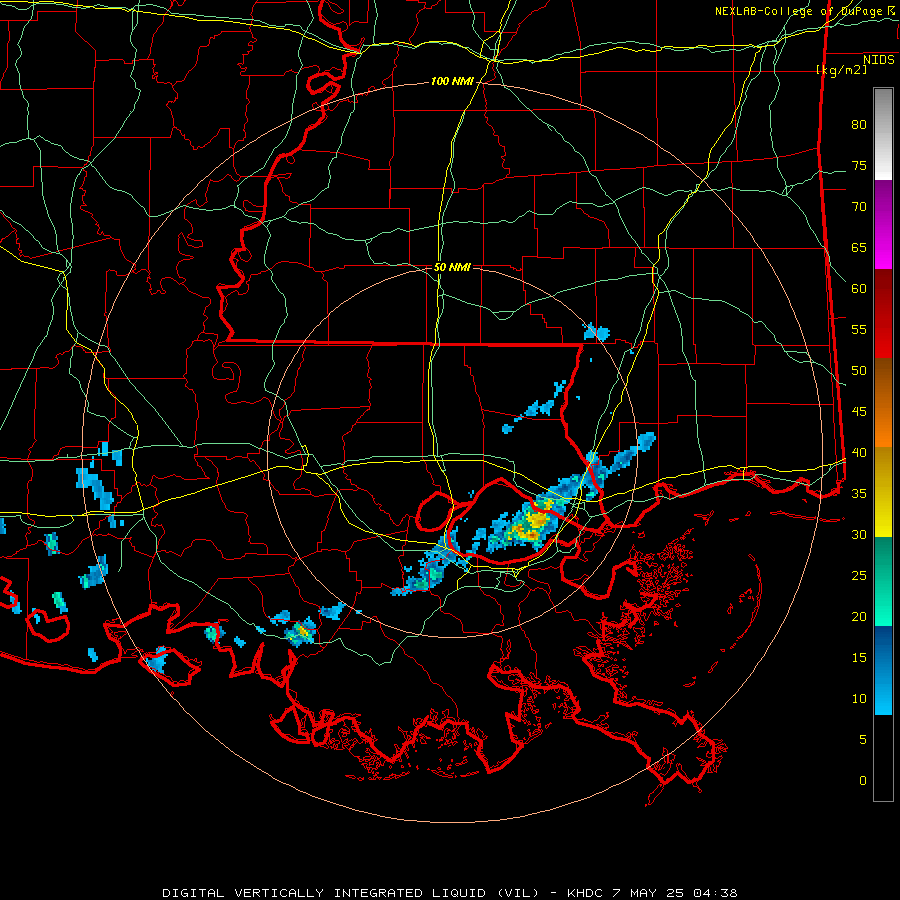
Task: Click the Digital Vertically Integrated Liquid title caption
Action: [449, 893]
